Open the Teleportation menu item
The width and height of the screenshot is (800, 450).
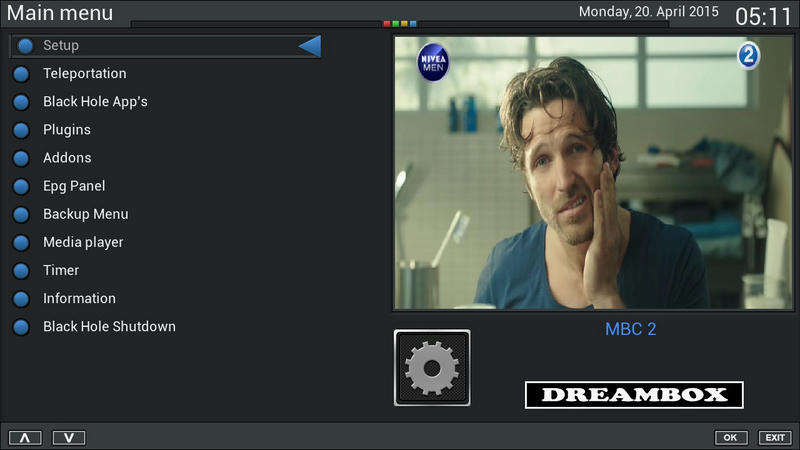click(85, 73)
